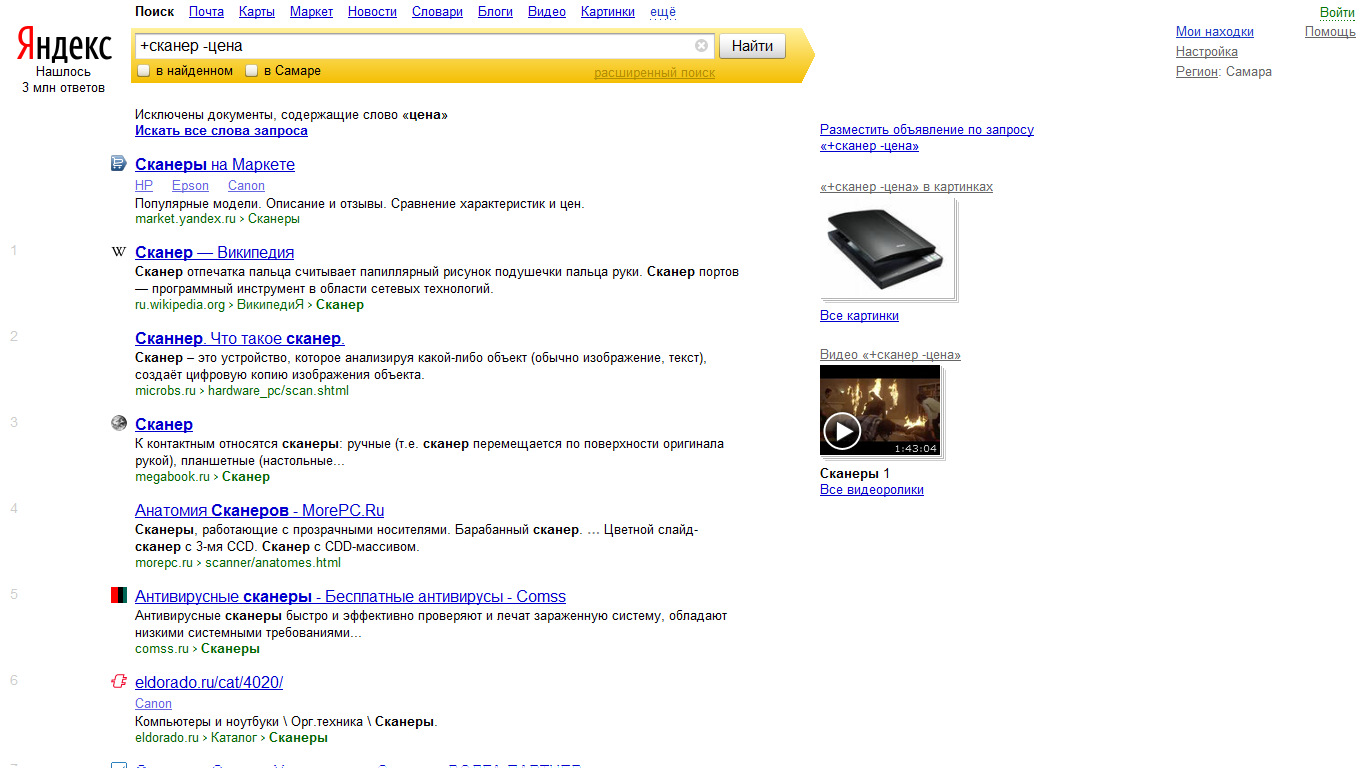
Task: Open 'Сканнер. Что такое сканер.' result
Action: tap(240, 339)
